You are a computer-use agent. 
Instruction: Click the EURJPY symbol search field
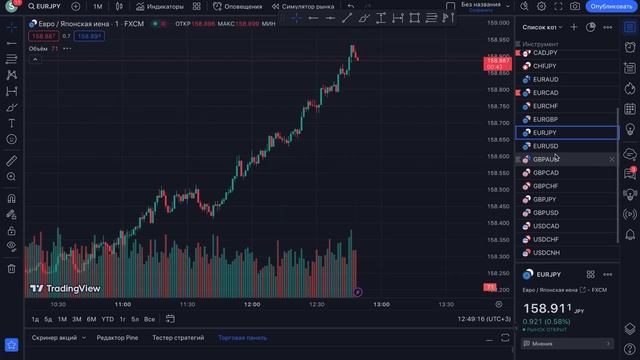(44, 7)
